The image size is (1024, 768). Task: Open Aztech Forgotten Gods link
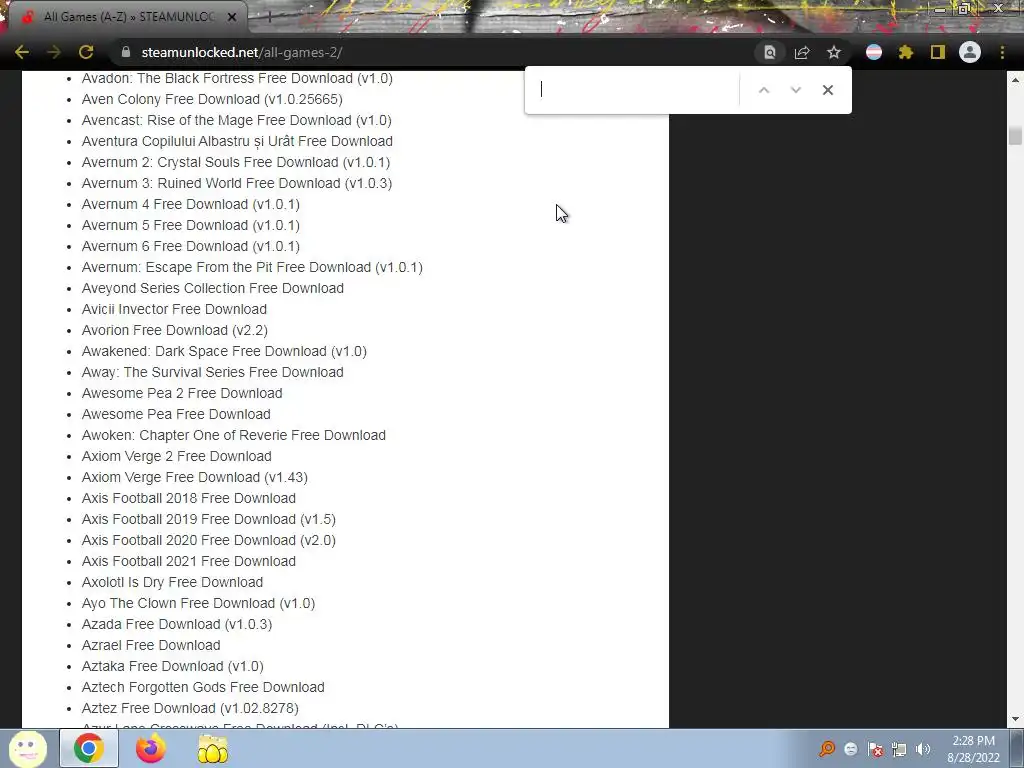point(203,687)
